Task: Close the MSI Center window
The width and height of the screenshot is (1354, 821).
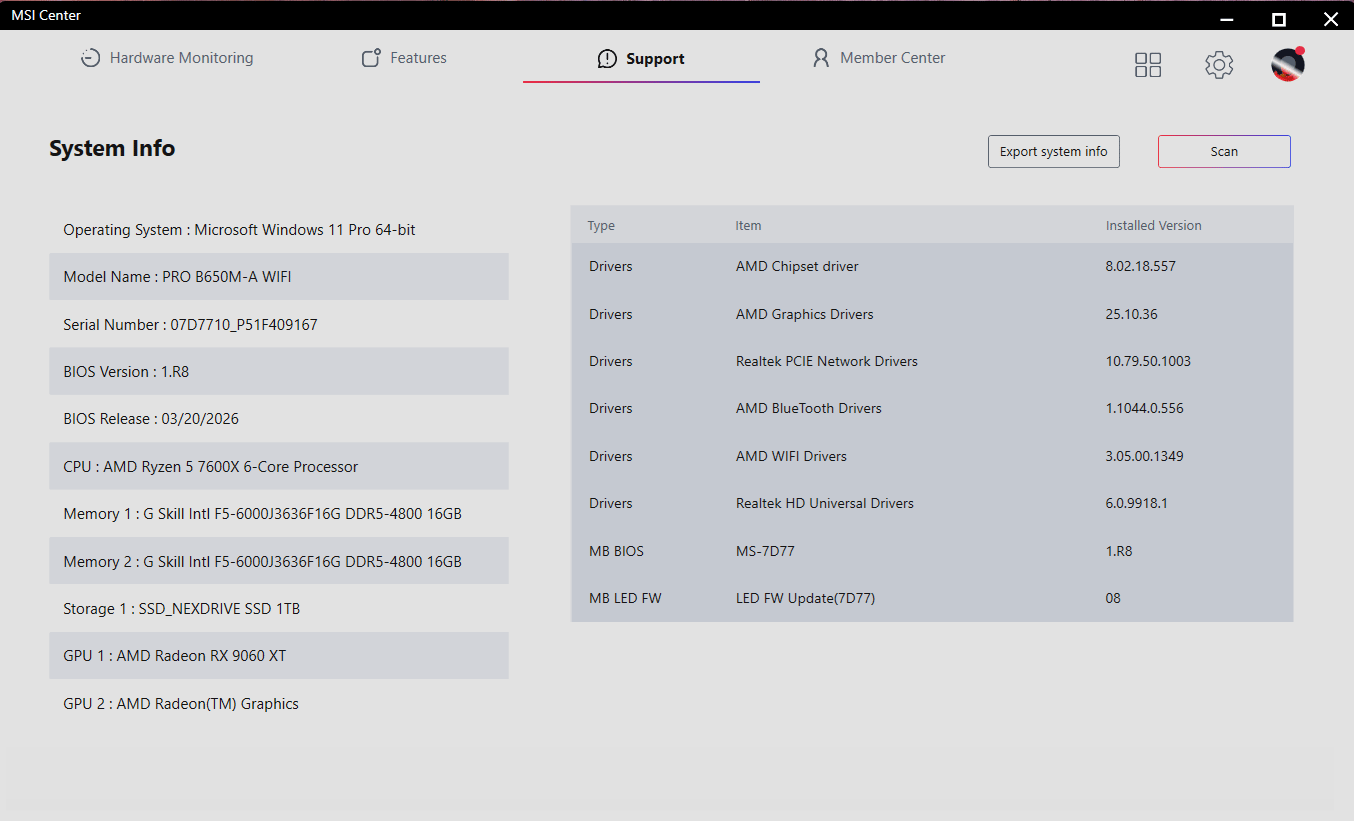Action: click(1330, 19)
